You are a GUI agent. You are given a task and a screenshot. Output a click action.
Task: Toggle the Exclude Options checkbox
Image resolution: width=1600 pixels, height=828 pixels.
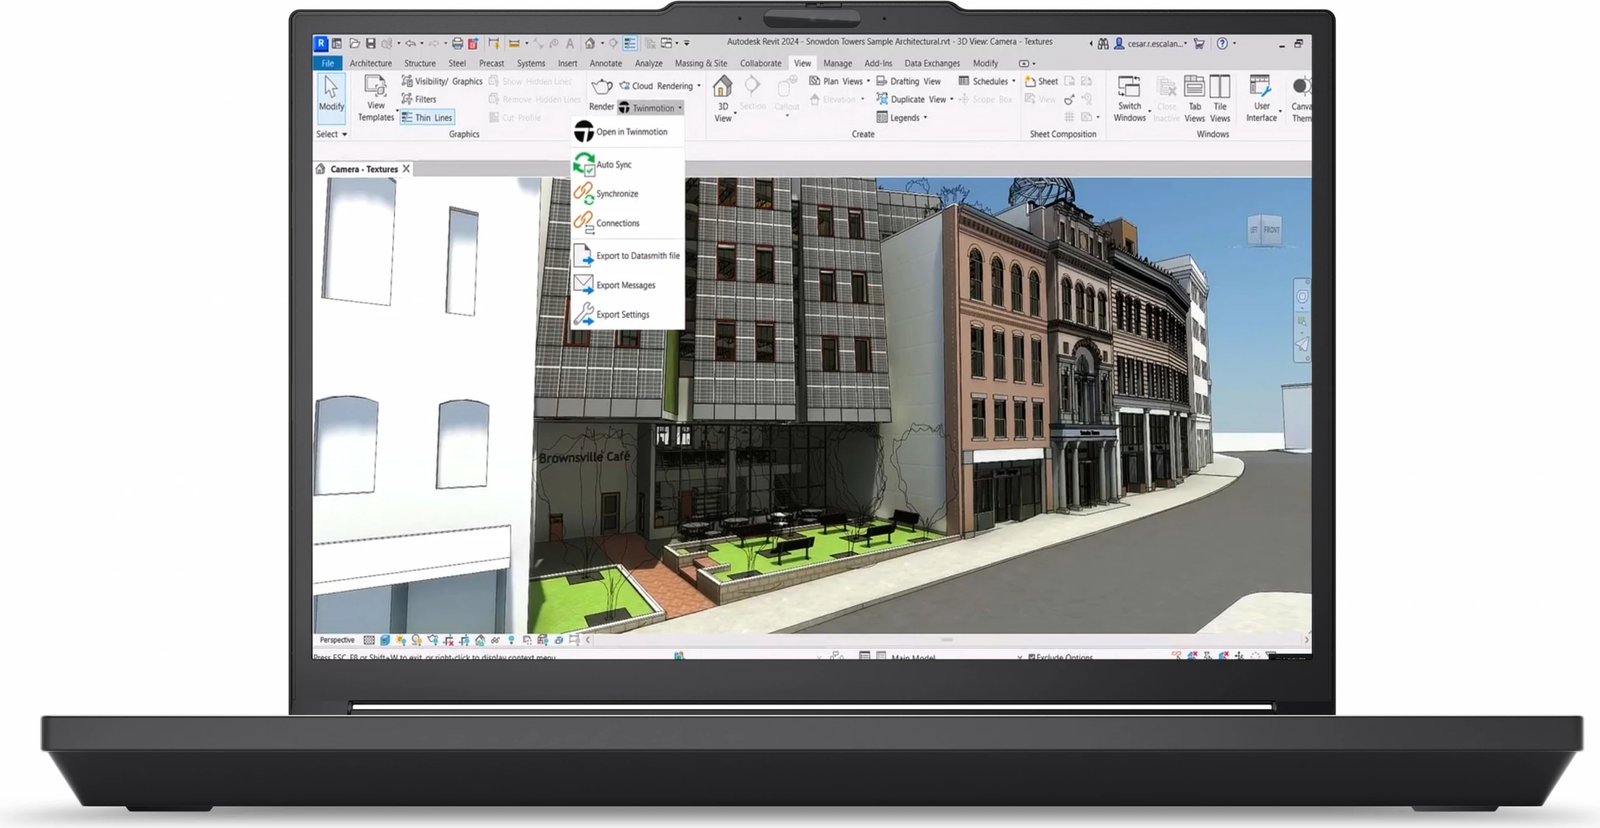(1031, 657)
